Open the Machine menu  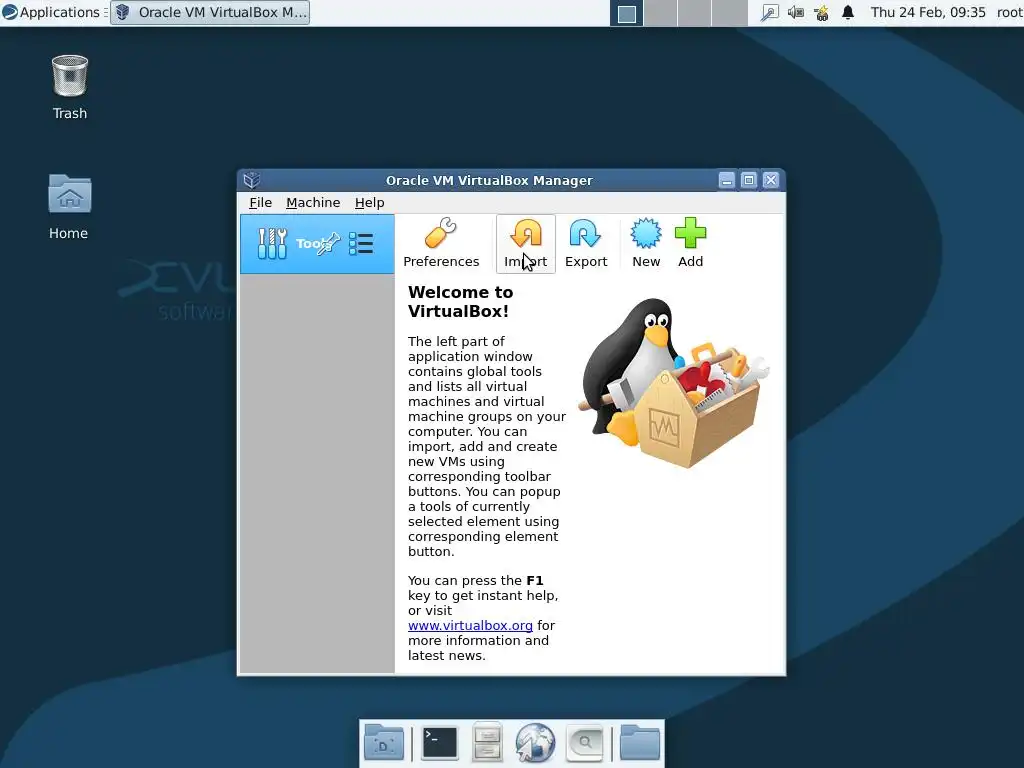pos(313,202)
